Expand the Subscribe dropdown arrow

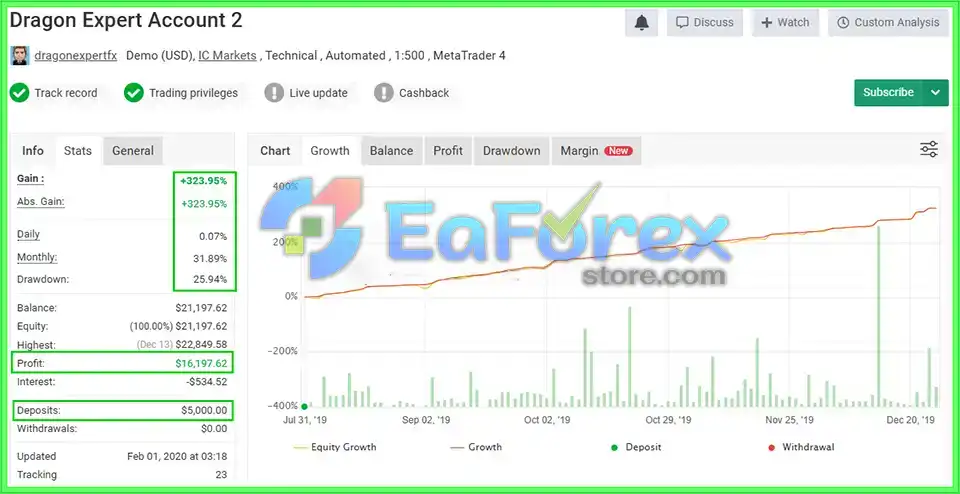(x=936, y=92)
